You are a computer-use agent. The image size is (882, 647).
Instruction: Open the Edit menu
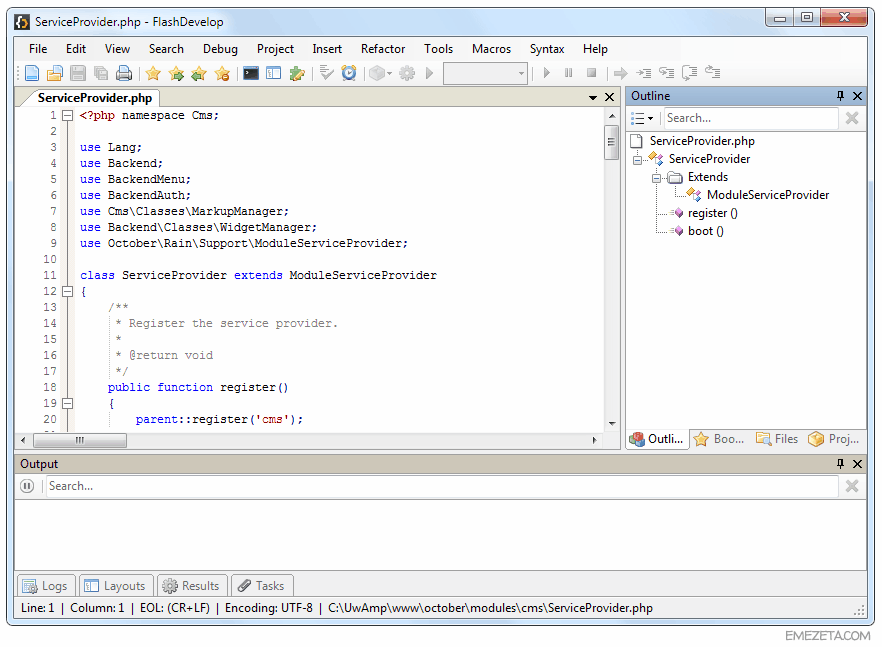click(x=76, y=49)
